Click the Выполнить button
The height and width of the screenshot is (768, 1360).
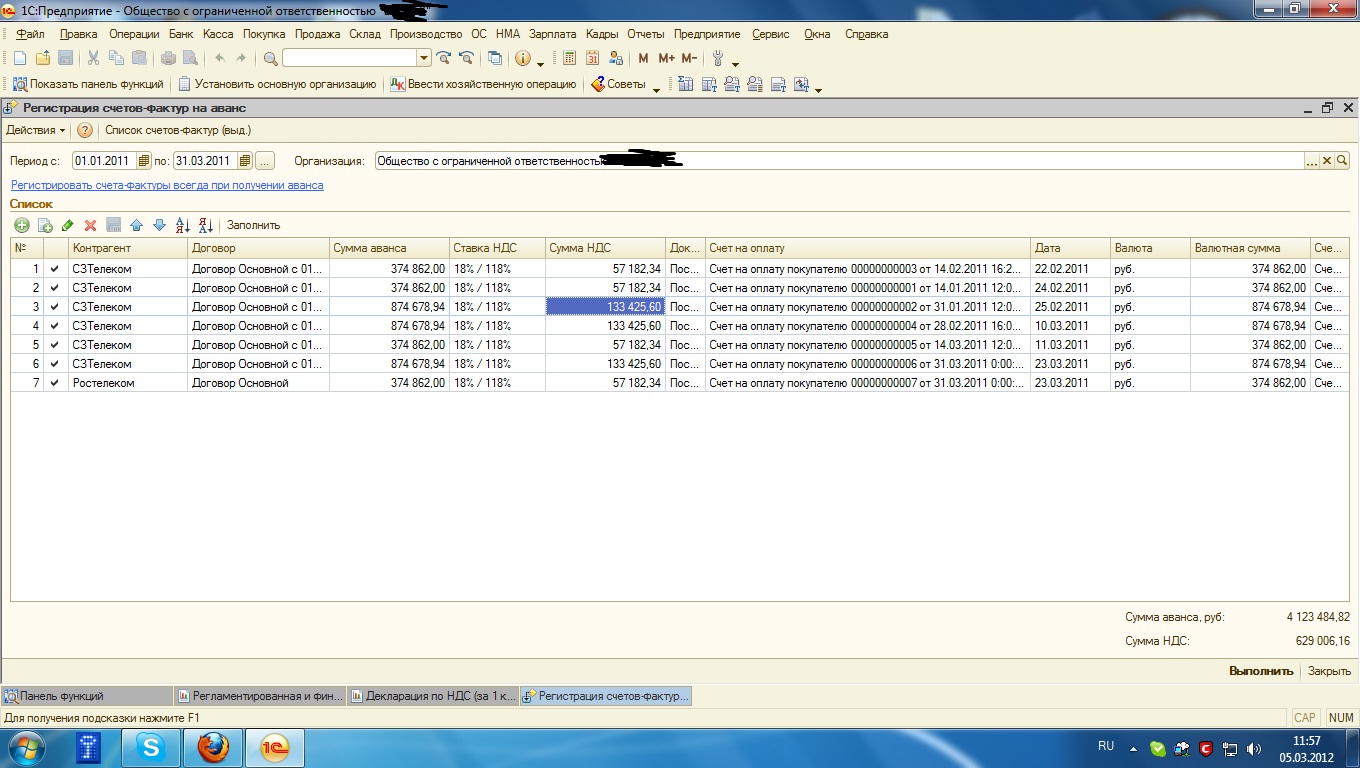[x=1260, y=671]
